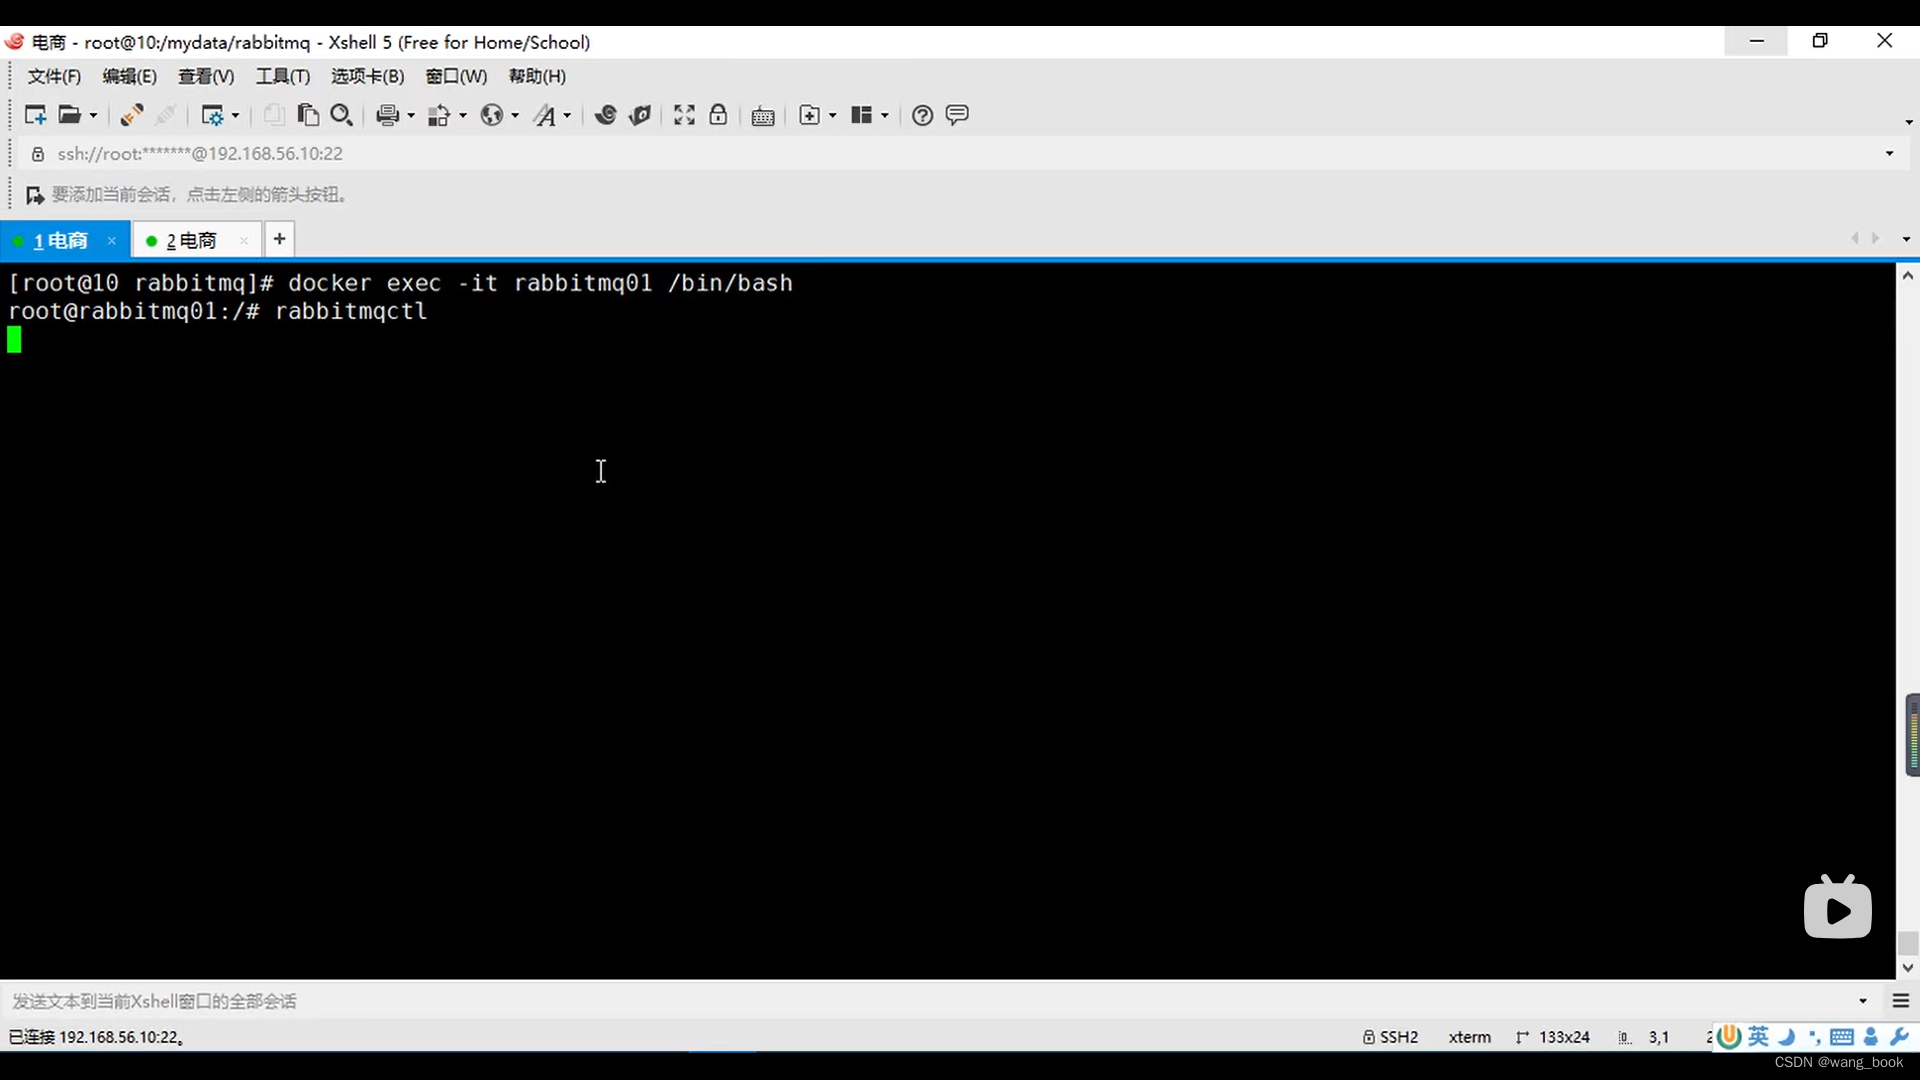Screen dimensions: 1920x1080
Task: Click the new tab plus-document icon
Action: pyautogui.click(x=810, y=115)
